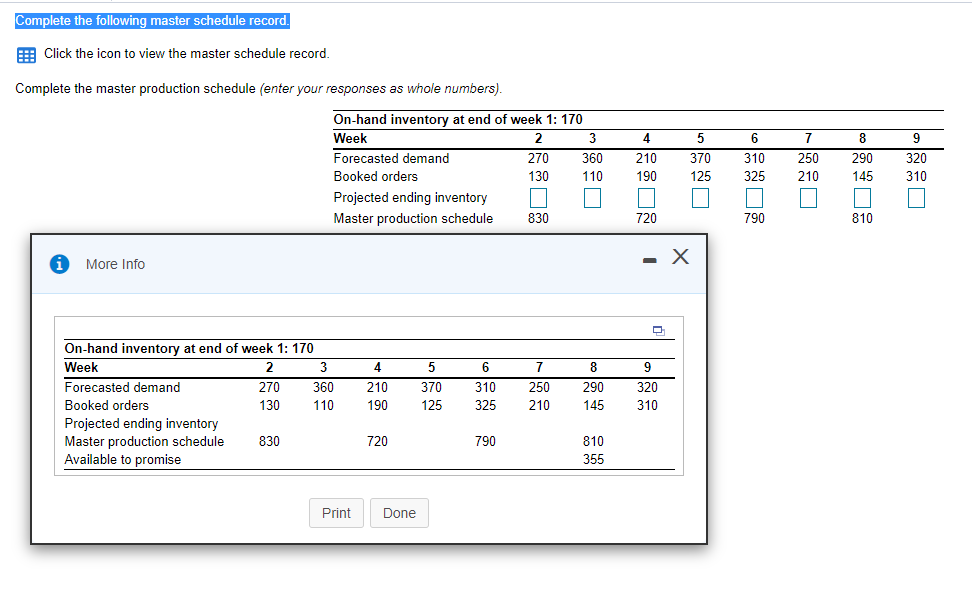Click week 5 booked orders 125 in dialog
This screenshot has width=972, height=597.
pos(431,405)
